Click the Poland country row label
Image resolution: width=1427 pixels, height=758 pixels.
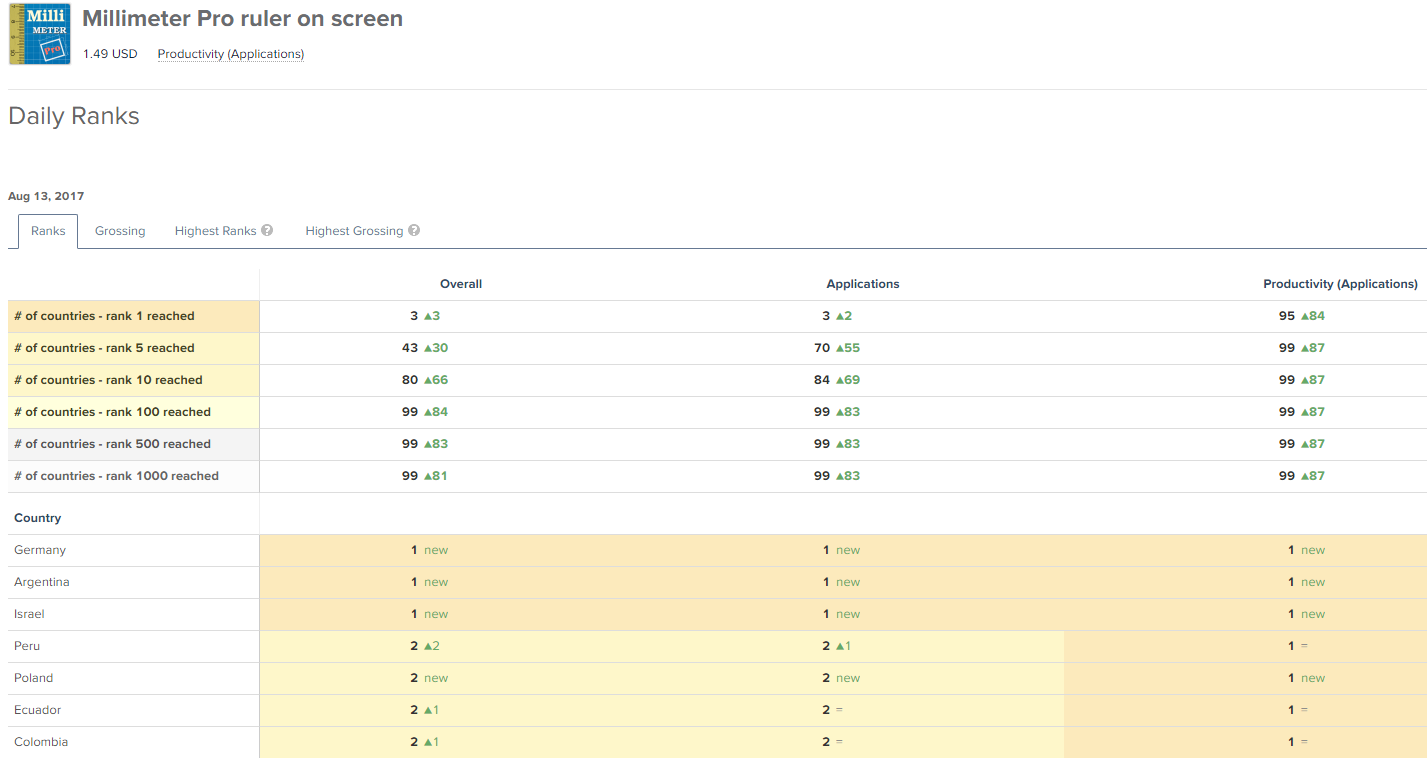[x=33, y=678]
